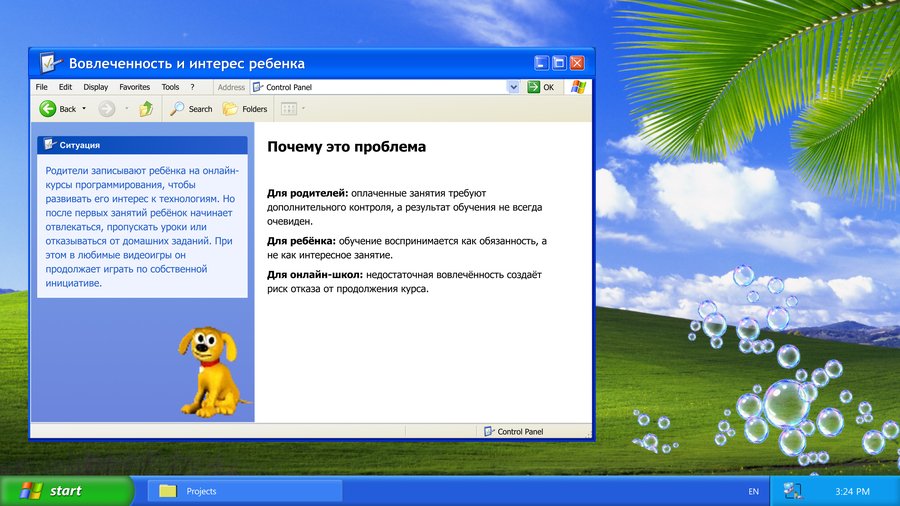900x506 pixels.
Task: Open the Display menu
Action: [x=95, y=87]
